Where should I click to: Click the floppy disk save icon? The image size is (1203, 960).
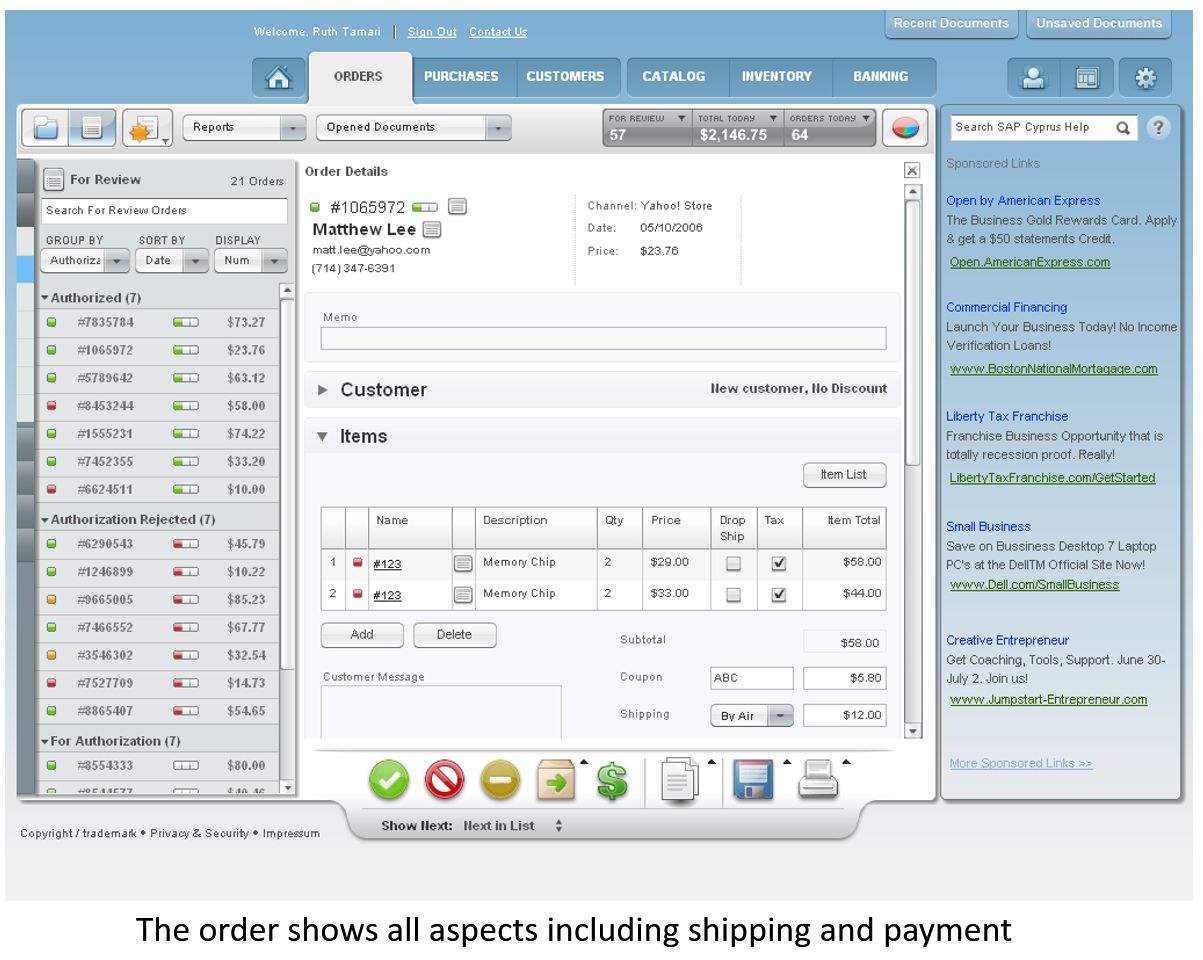[x=754, y=780]
